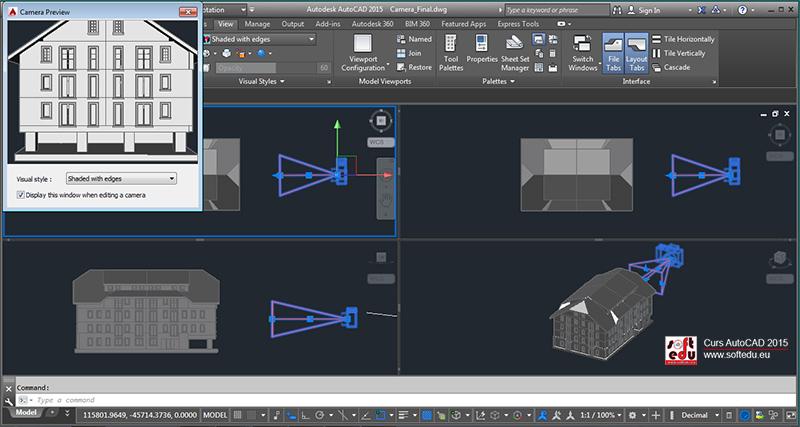Viewport: 800px width, 427px height.
Task: Join model viewports
Action: [x=409, y=53]
